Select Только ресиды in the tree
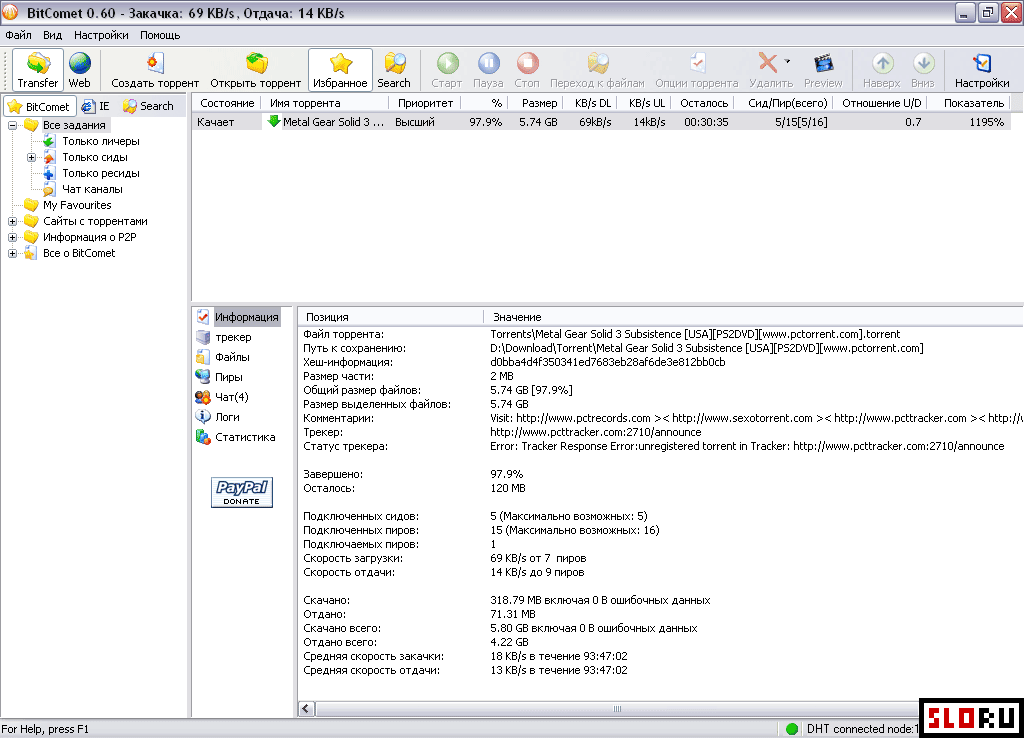Viewport: 1024px width, 738px height. click(x=101, y=173)
